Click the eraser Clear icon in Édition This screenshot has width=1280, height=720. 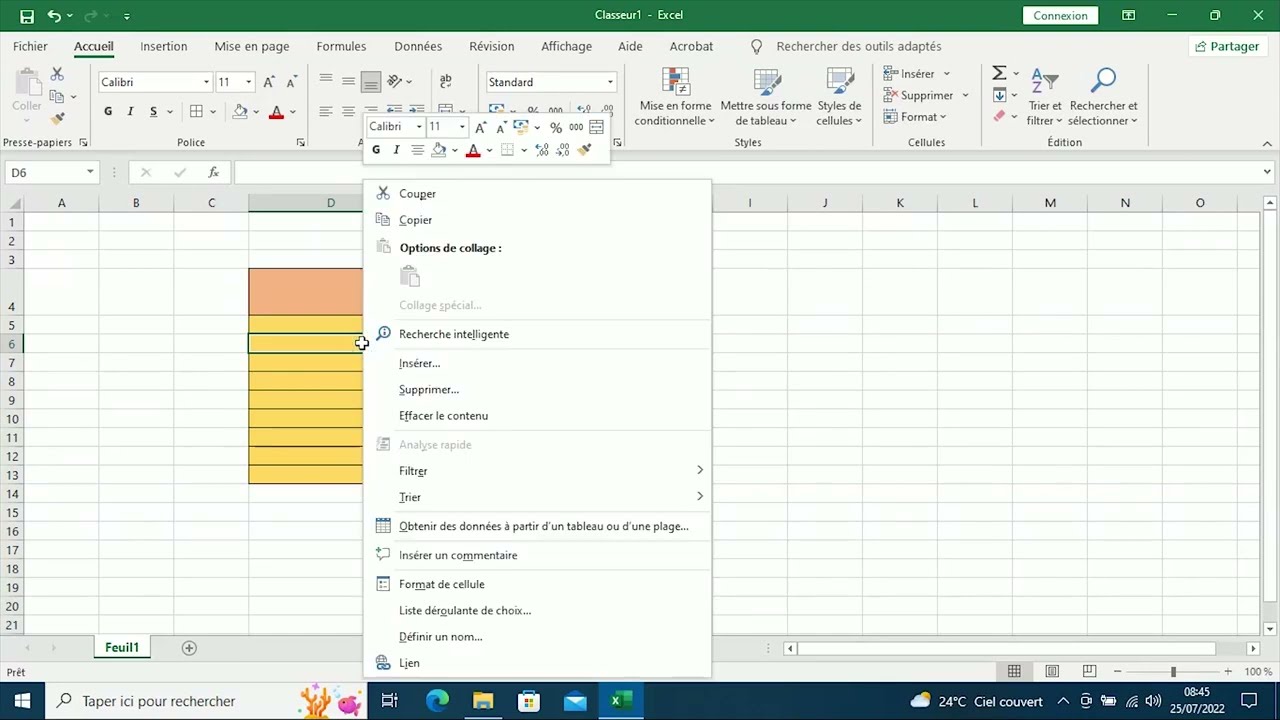coord(999,116)
